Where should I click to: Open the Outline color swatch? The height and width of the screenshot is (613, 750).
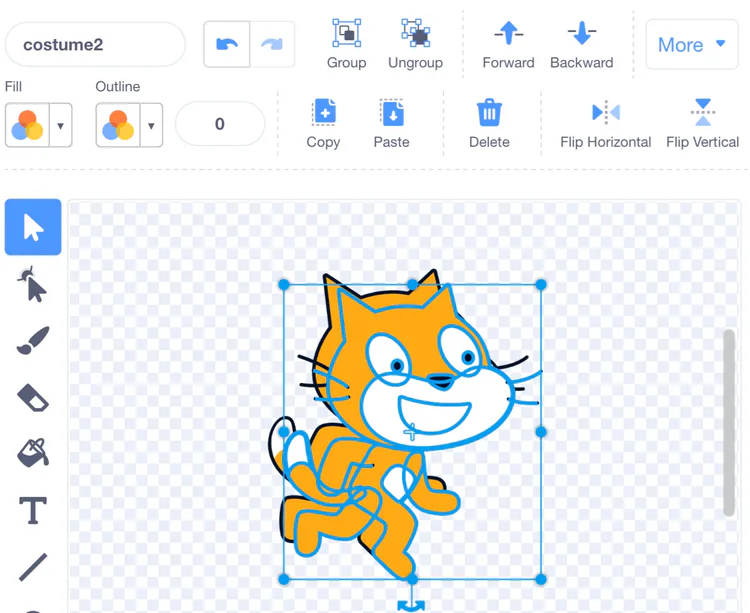pos(118,125)
